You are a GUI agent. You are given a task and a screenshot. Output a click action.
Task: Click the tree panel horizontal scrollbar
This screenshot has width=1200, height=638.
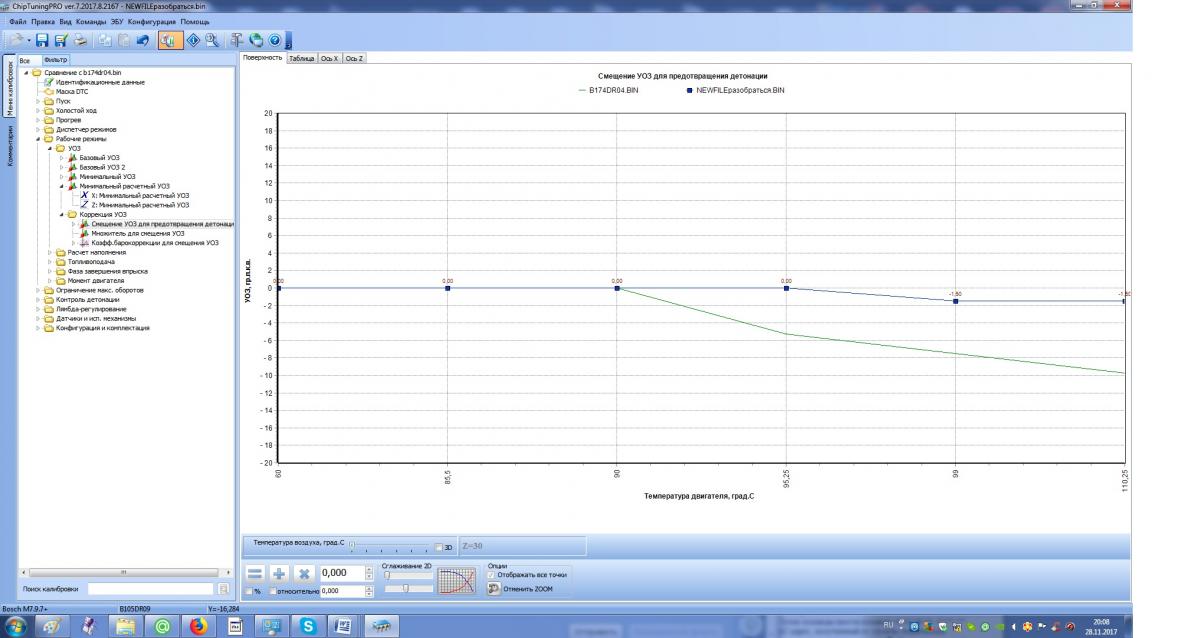(x=126, y=572)
